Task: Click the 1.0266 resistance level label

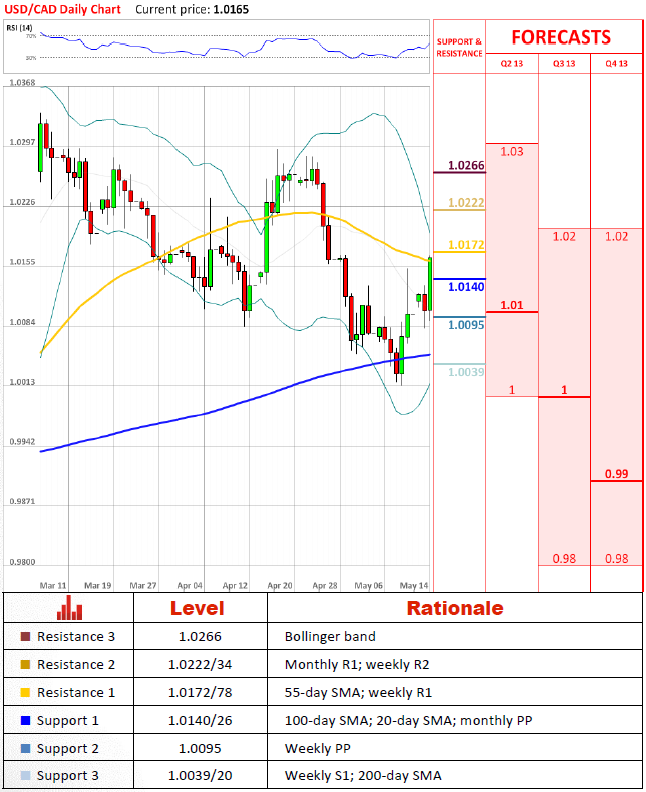Action: (x=466, y=165)
